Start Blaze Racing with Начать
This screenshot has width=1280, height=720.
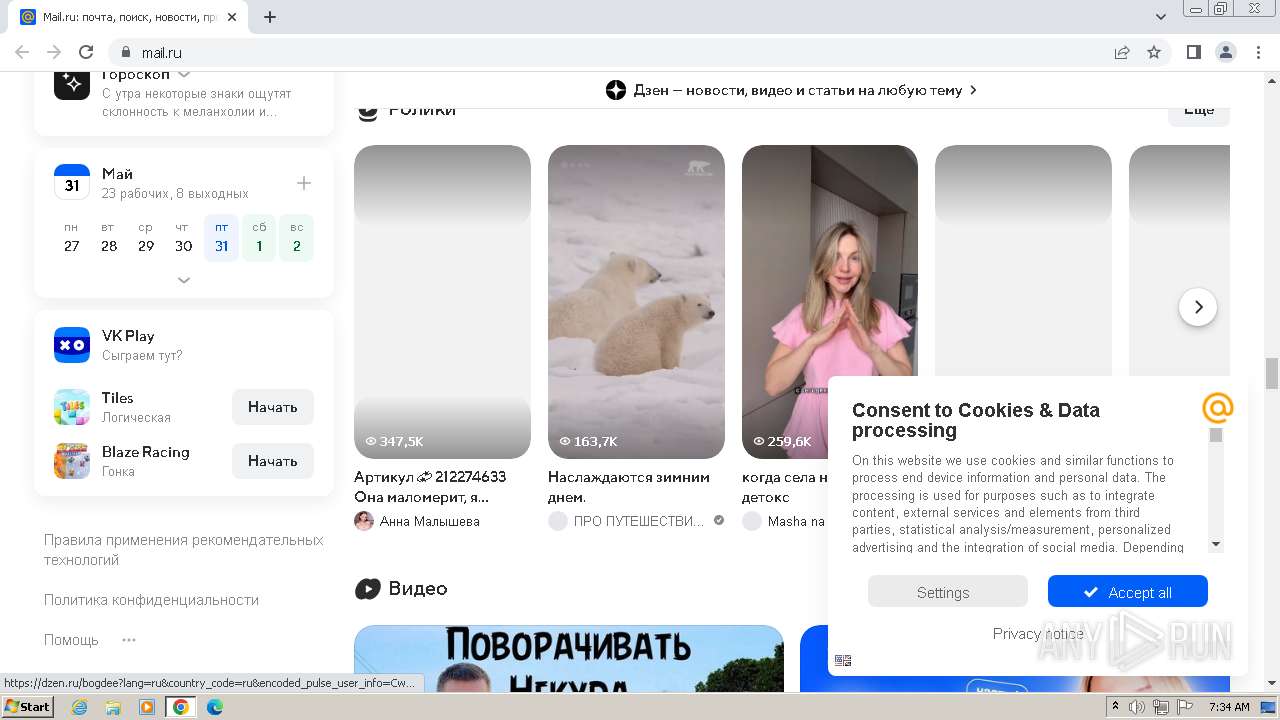click(273, 461)
